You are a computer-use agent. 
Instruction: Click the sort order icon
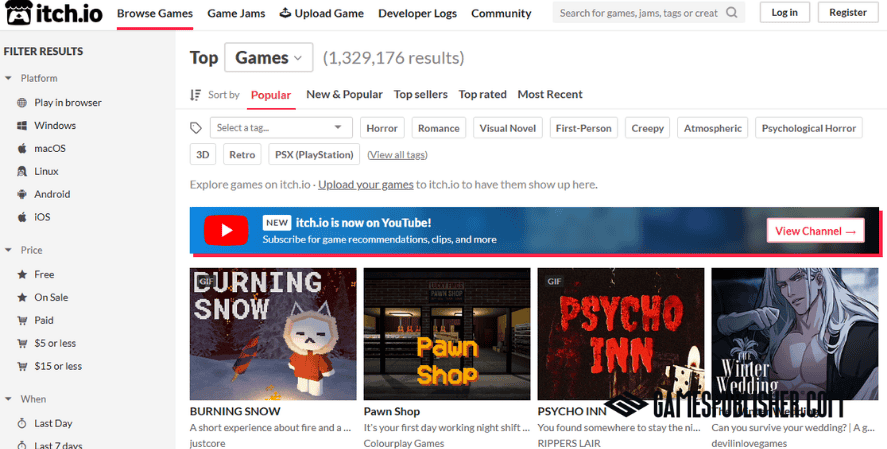pos(196,94)
